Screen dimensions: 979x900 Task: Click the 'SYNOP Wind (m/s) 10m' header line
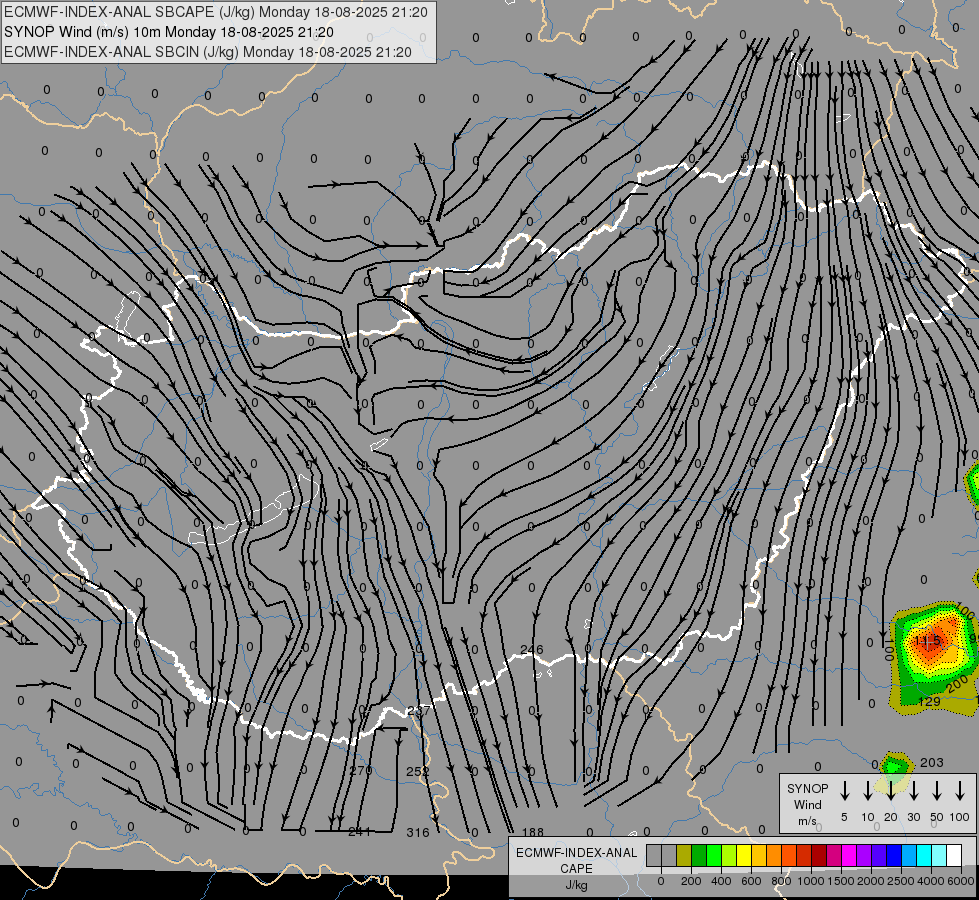point(169,32)
